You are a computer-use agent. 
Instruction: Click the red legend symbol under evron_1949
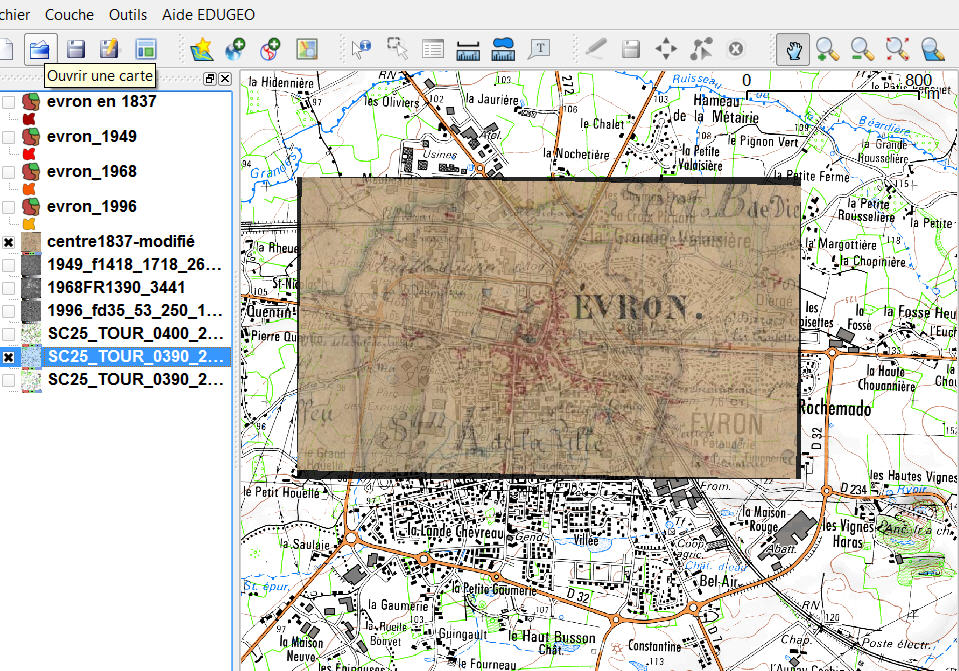tap(29, 154)
